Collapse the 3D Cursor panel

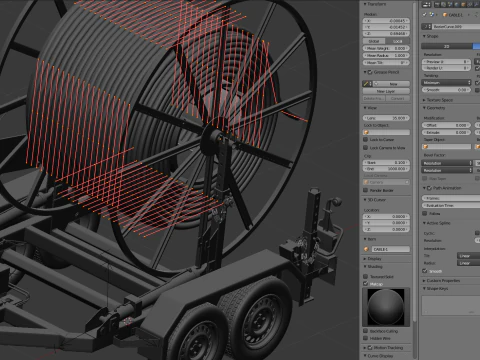tap(365, 200)
